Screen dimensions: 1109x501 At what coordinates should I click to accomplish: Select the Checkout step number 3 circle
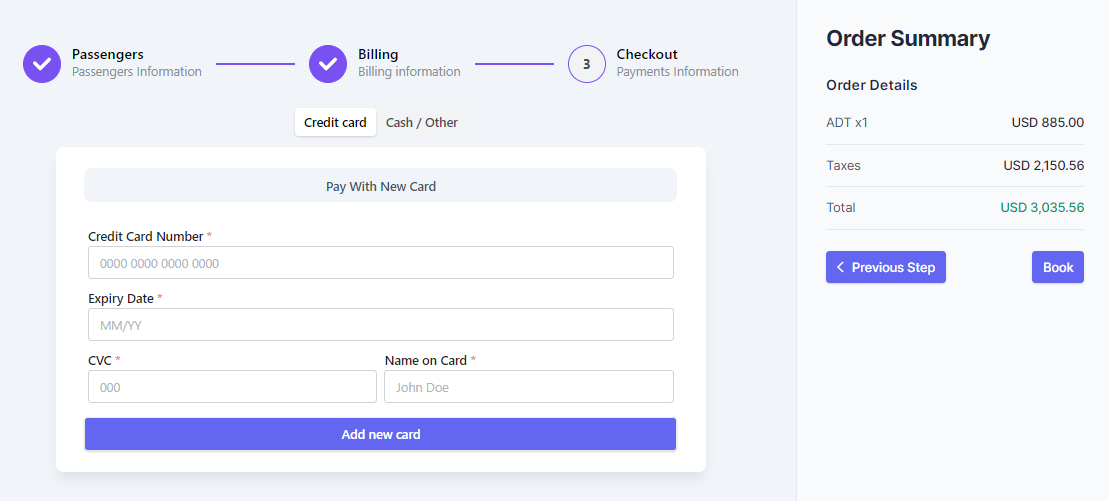587,64
